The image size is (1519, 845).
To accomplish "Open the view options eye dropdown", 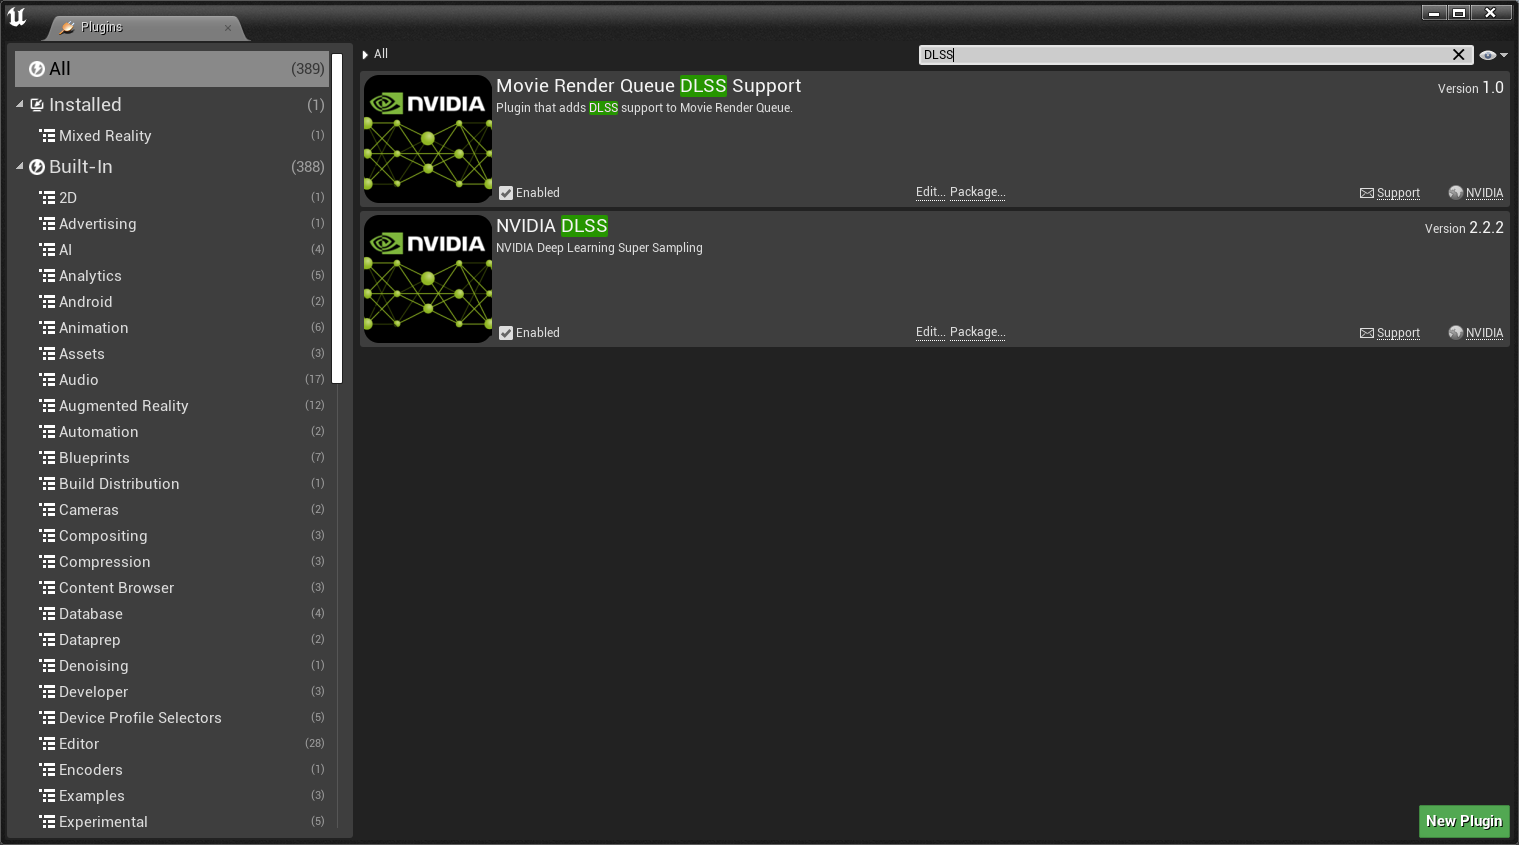I will point(1494,55).
